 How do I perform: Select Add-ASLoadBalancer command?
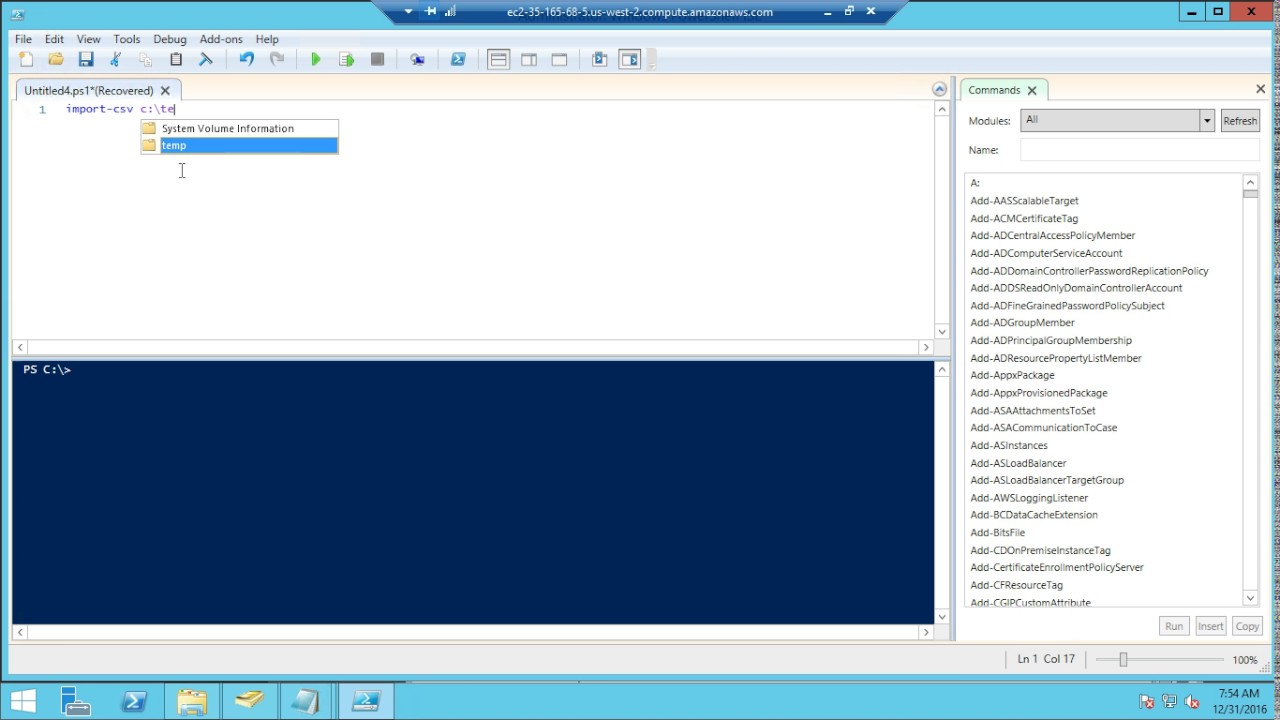click(1018, 463)
